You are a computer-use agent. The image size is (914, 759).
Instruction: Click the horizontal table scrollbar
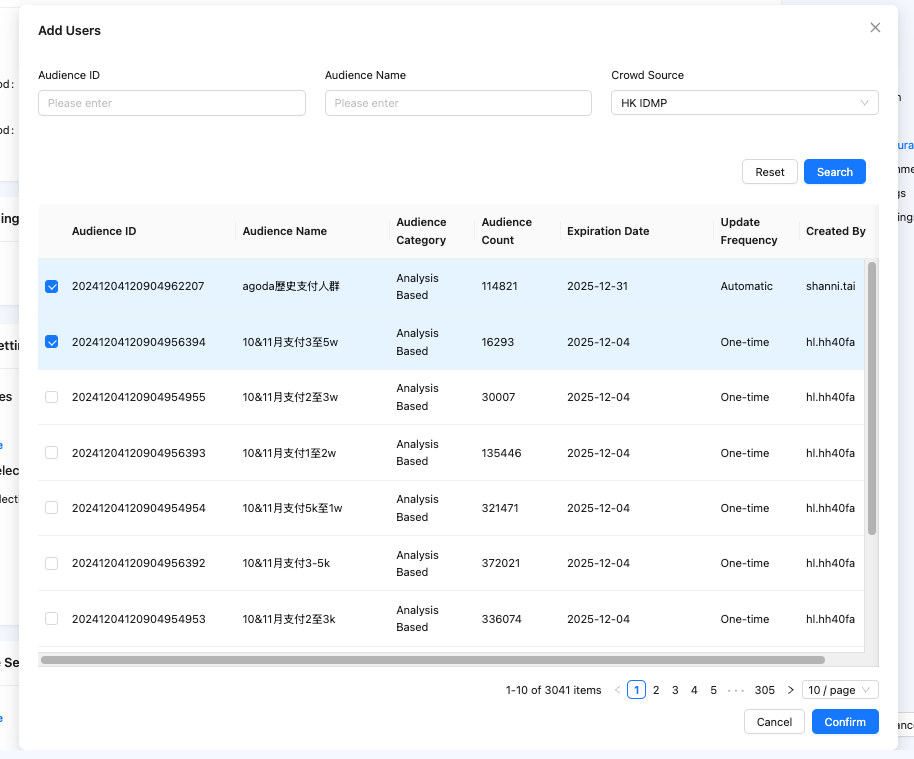click(432, 660)
